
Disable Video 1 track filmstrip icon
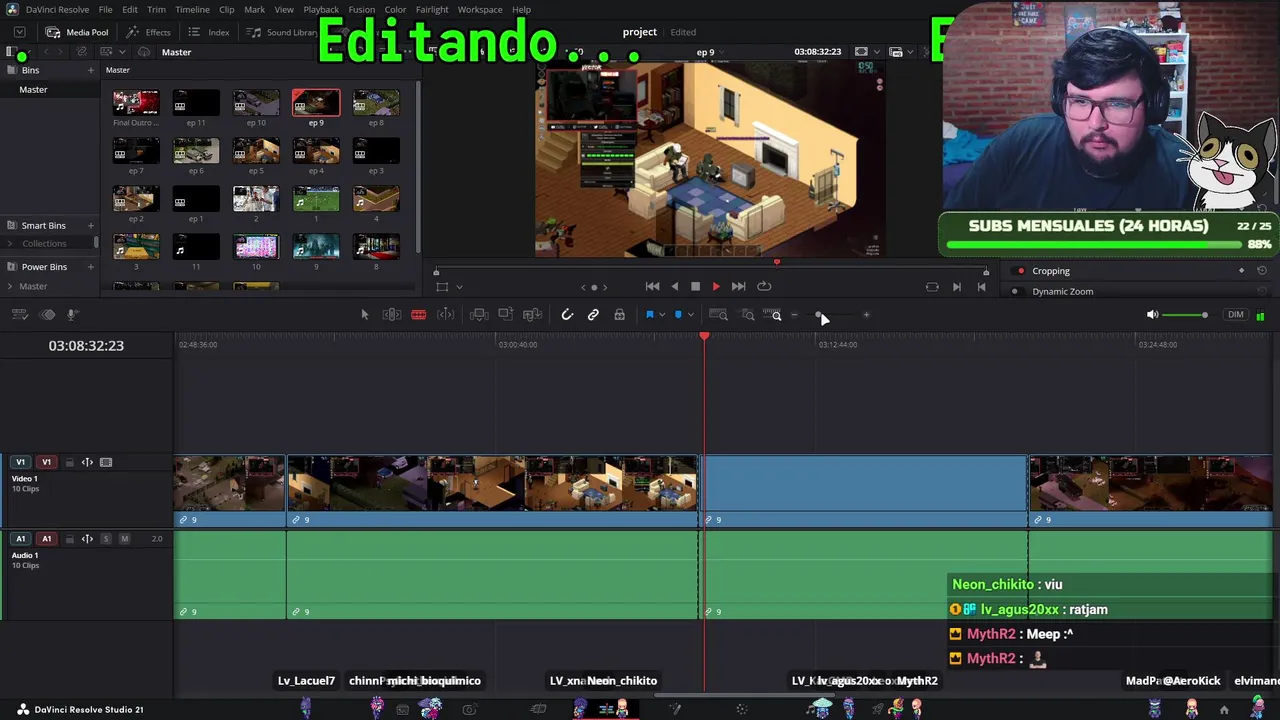(x=106, y=462)
